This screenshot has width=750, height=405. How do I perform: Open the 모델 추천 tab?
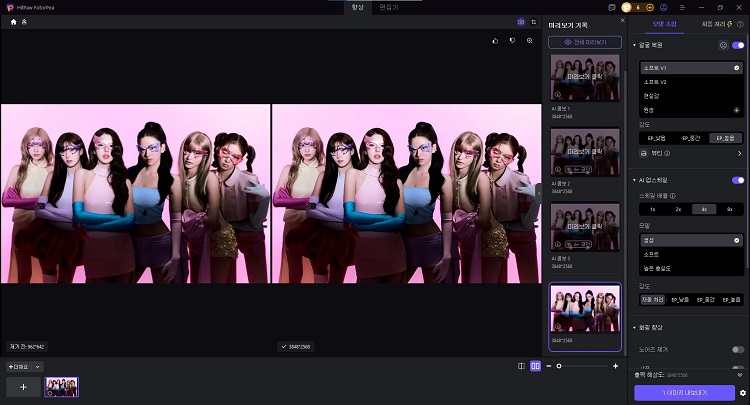tap(664, 24)
